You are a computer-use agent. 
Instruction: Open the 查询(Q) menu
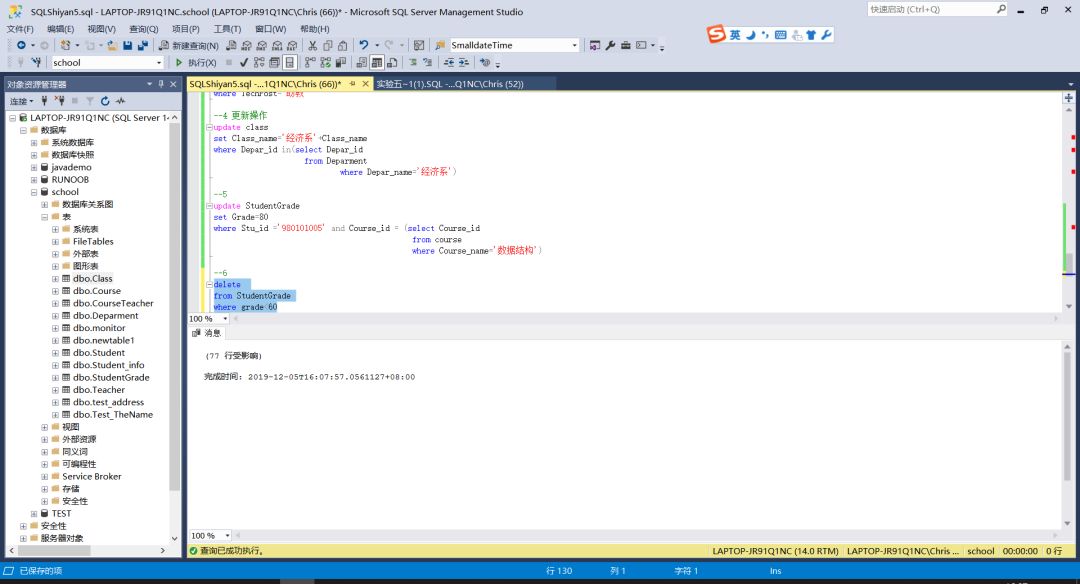pyautogui.click(x=143, y=29)
